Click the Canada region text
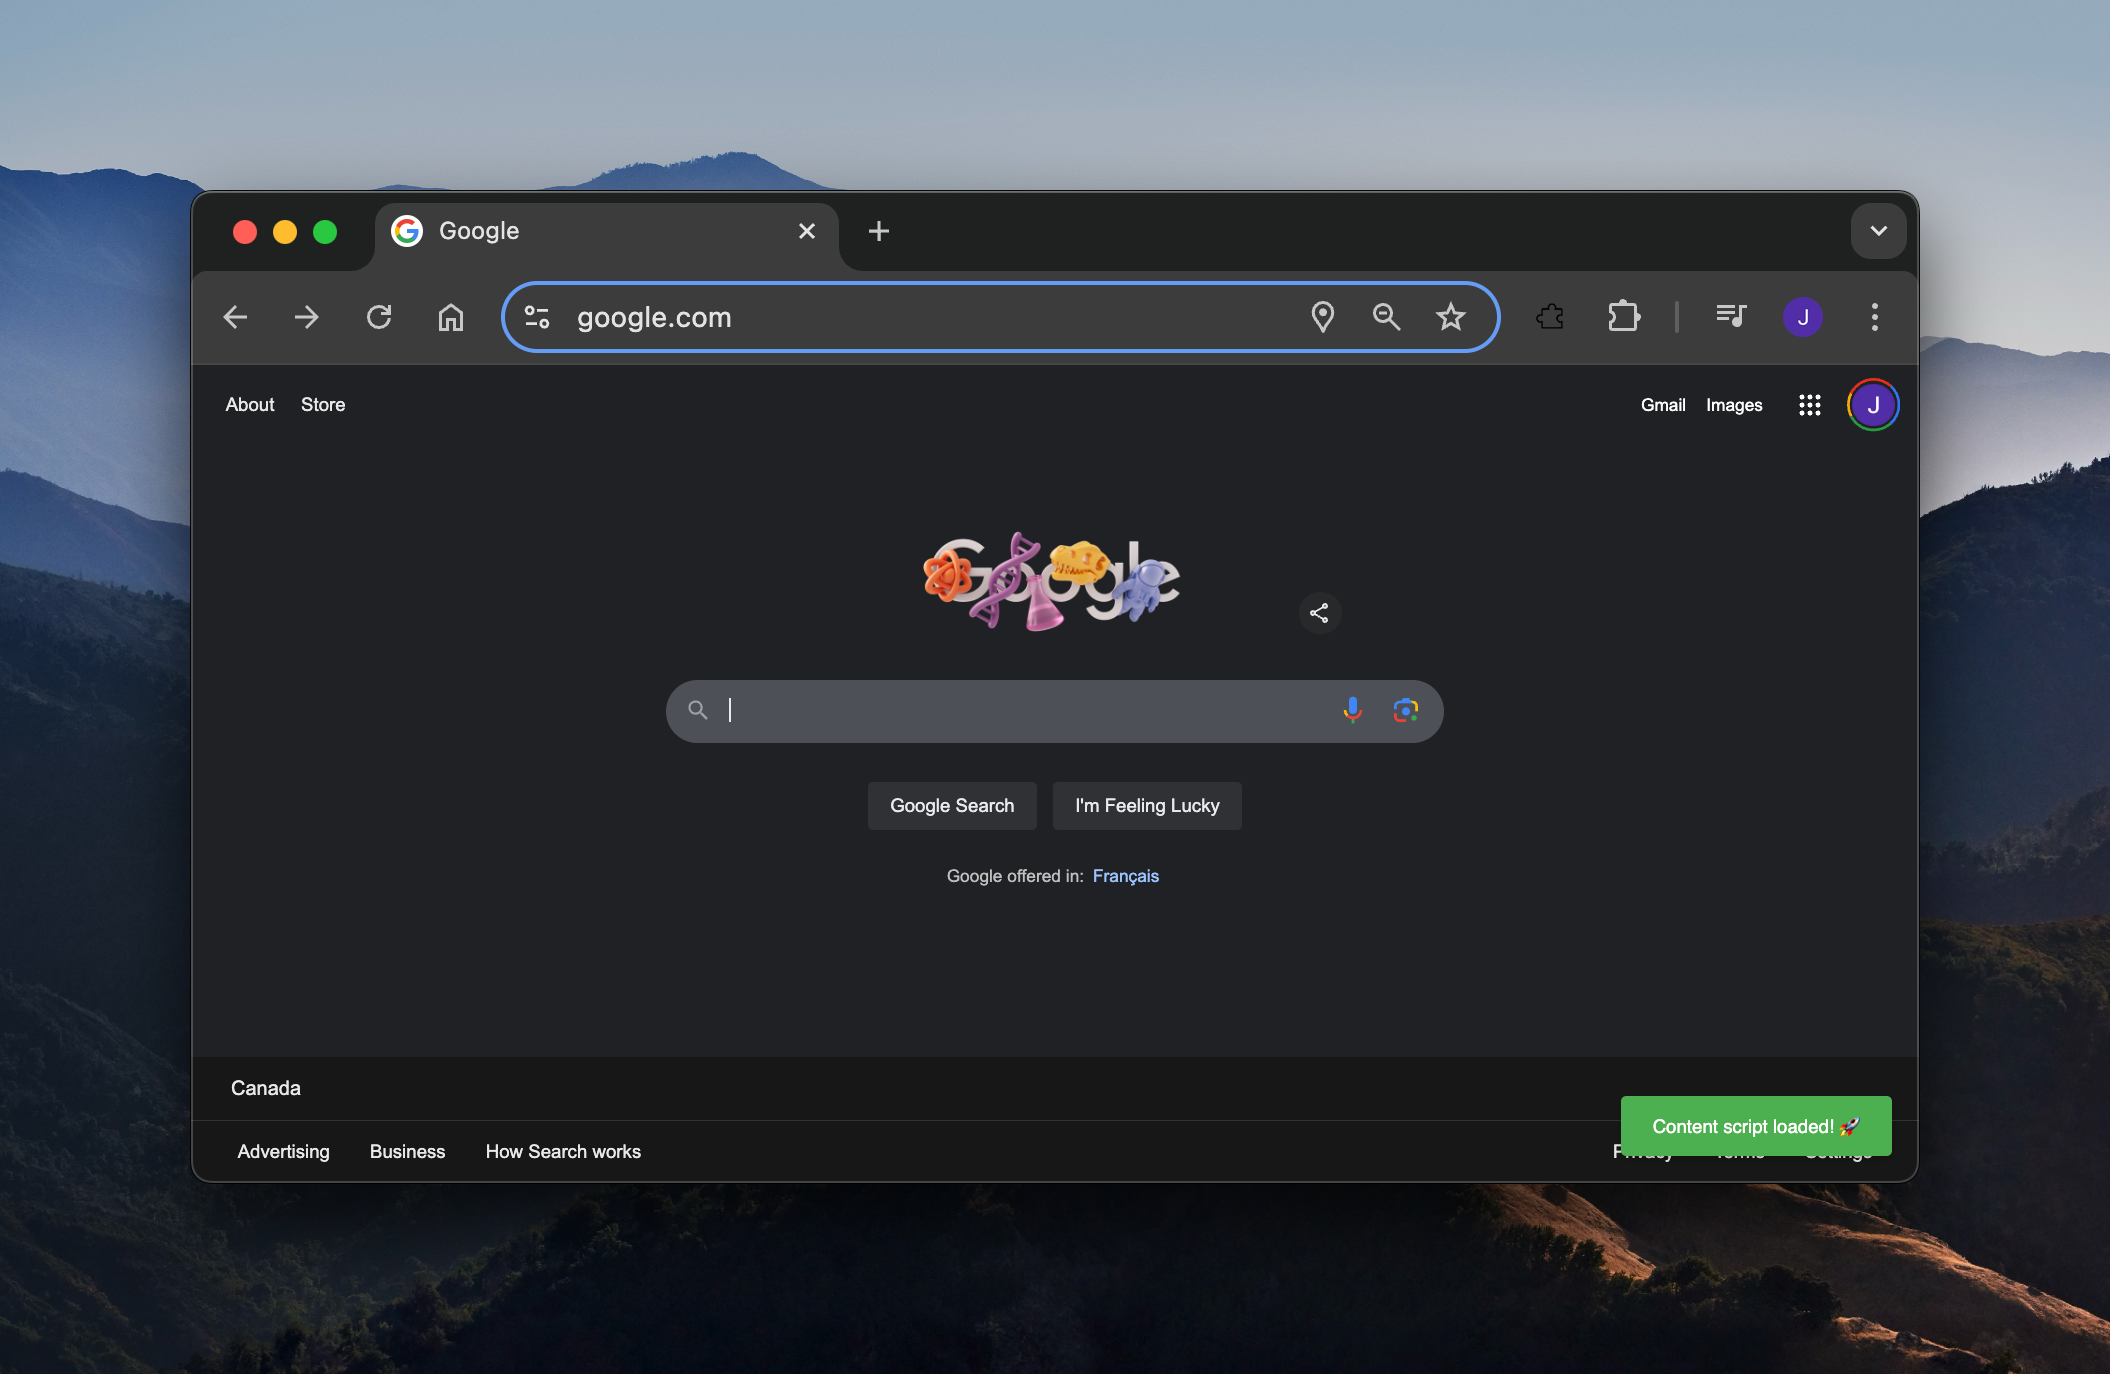Image resolution: width=2110 pixels, height=1374 pixels. click(265, 1088)
